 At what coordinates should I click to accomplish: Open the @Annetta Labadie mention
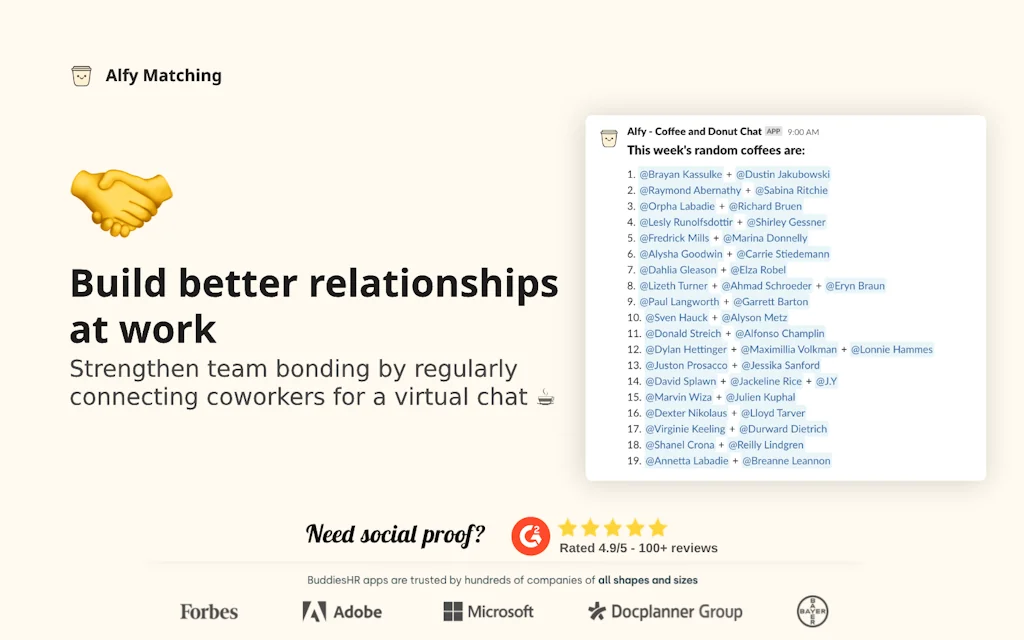[x=686, y=460]
